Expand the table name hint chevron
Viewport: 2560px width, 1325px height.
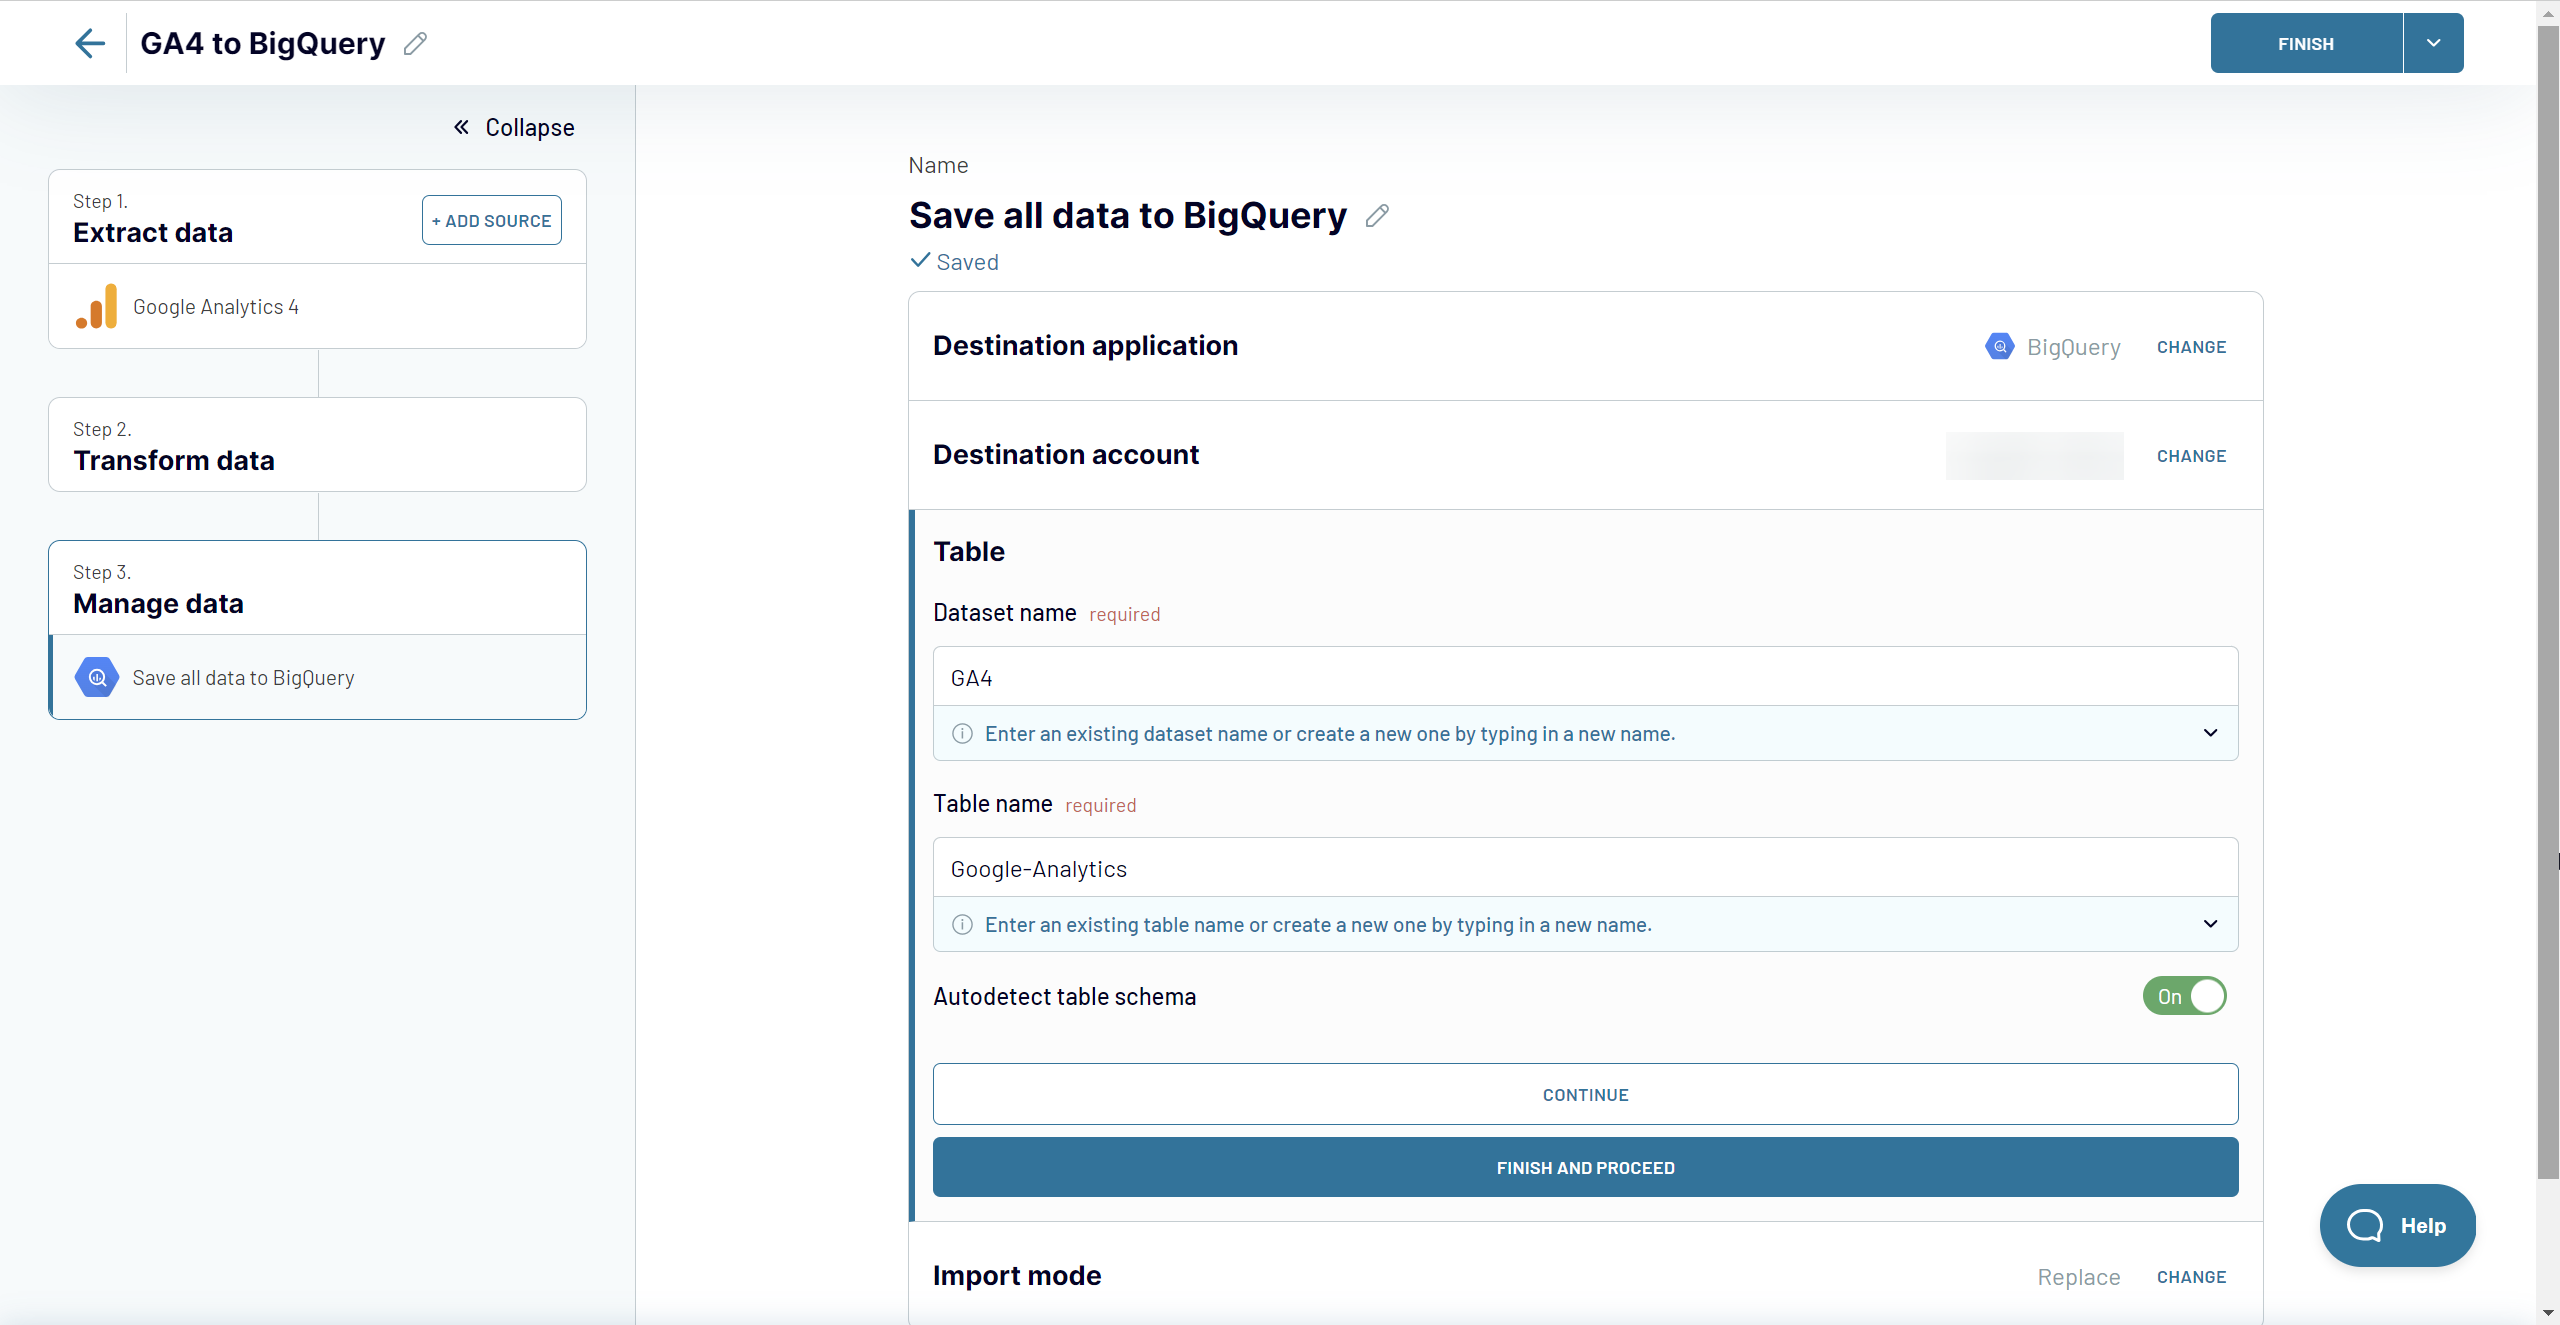2210,924
